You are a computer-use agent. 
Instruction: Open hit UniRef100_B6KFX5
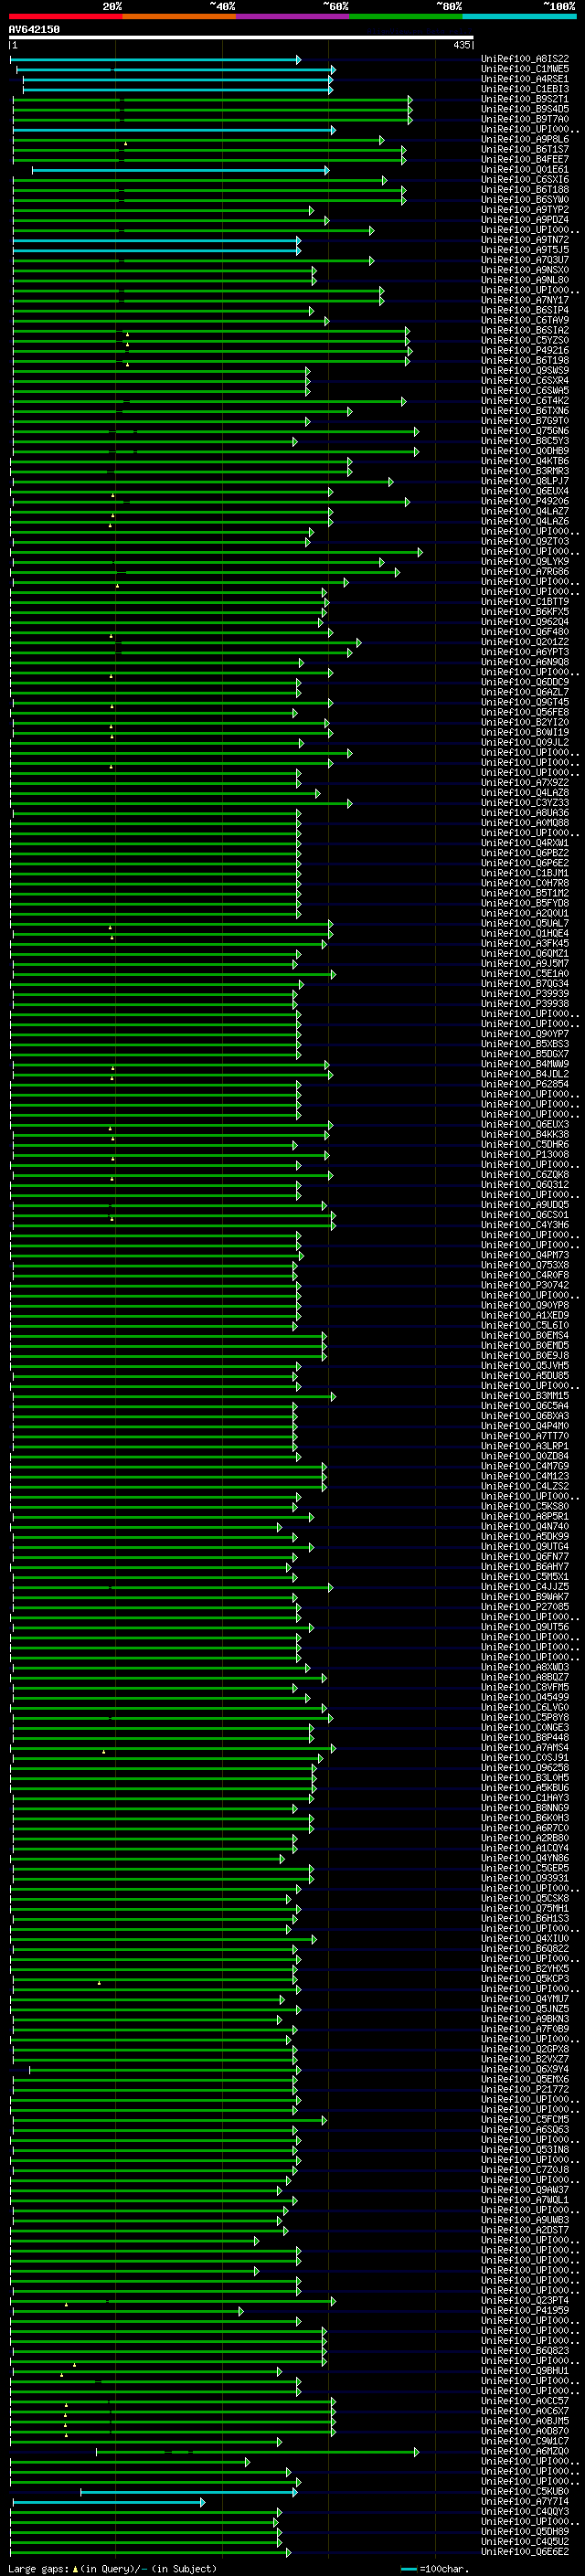525,612
